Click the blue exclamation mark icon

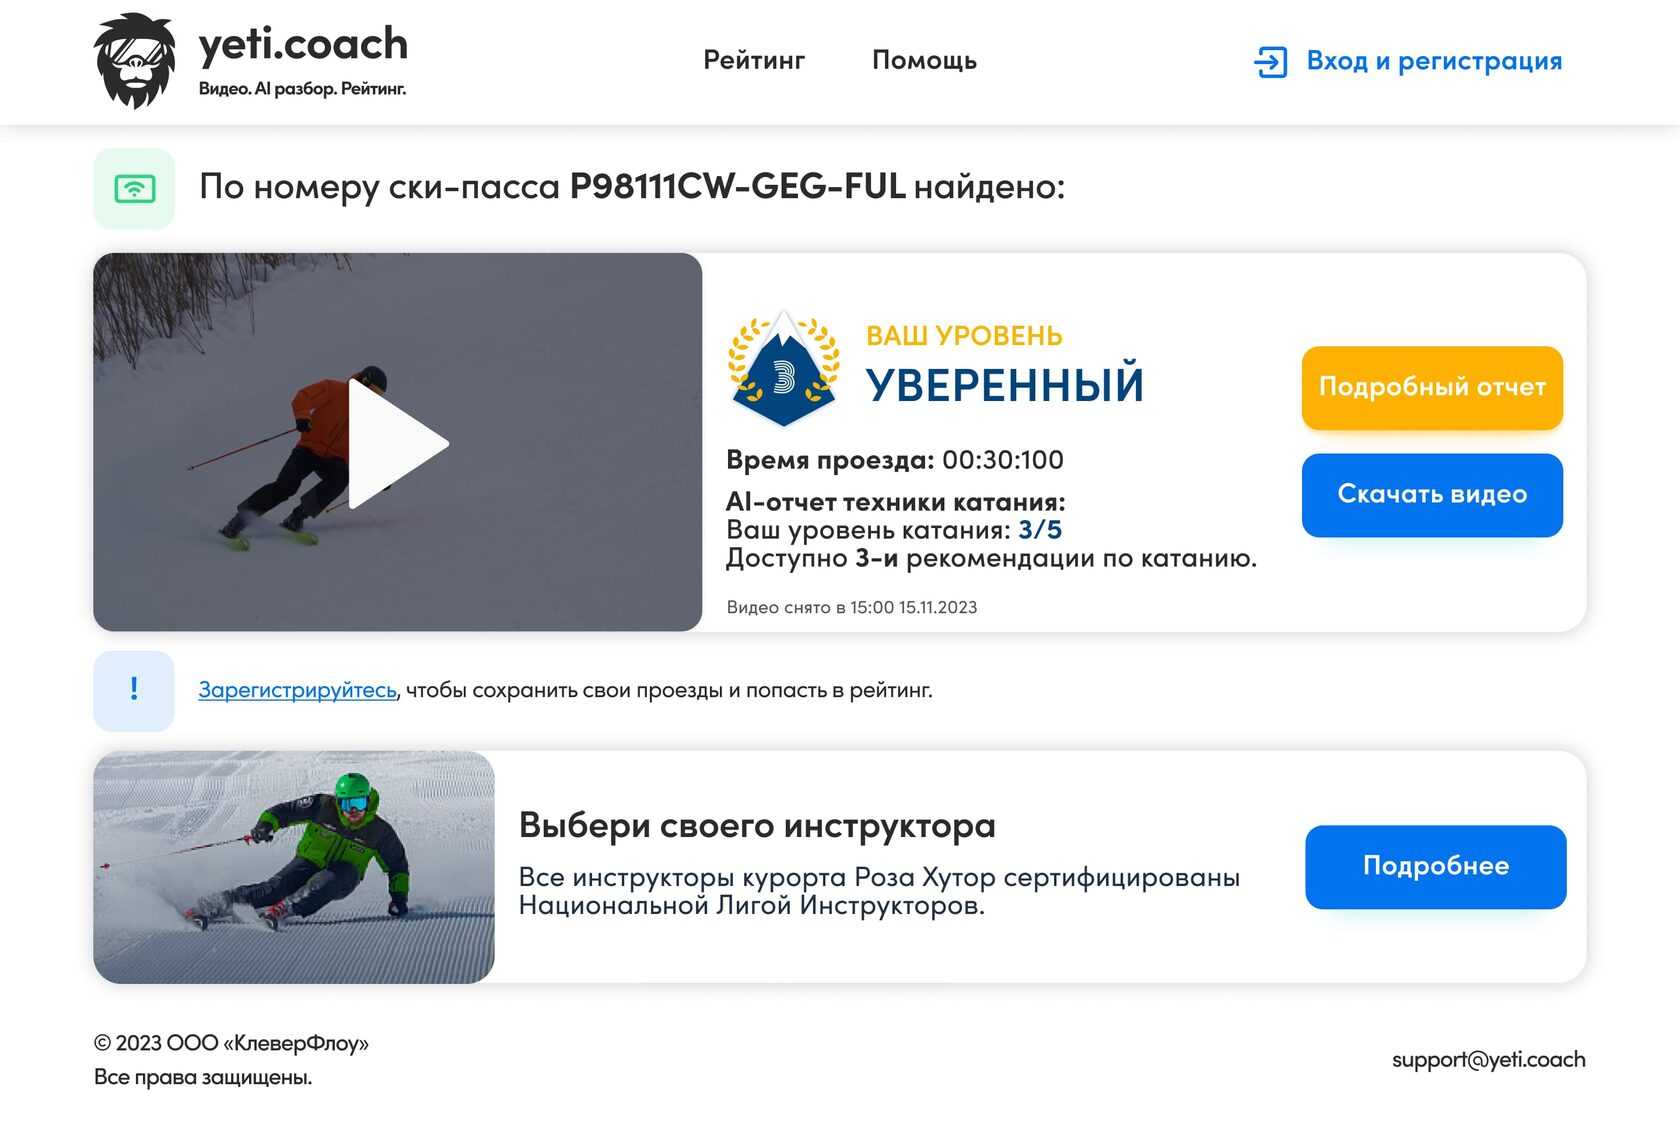(134, 691)
